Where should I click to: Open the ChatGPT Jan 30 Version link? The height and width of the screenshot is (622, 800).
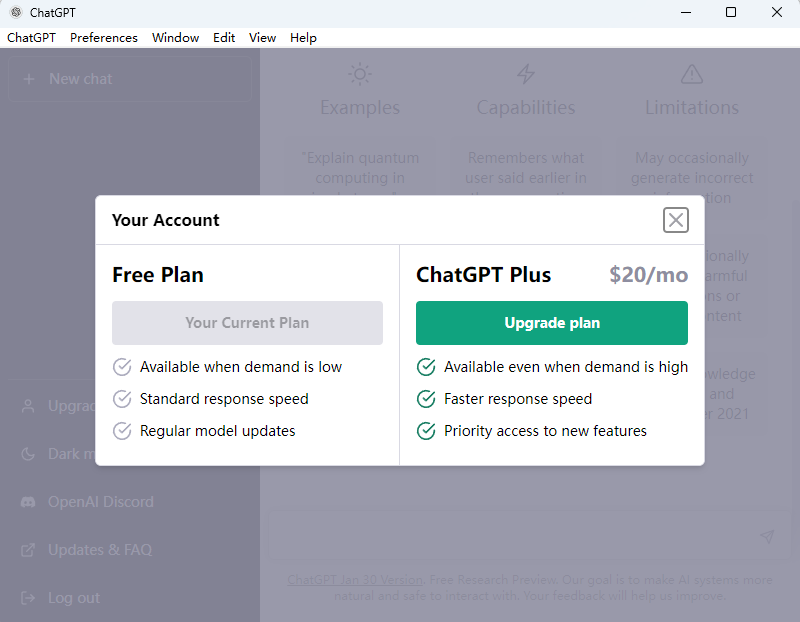355,580
